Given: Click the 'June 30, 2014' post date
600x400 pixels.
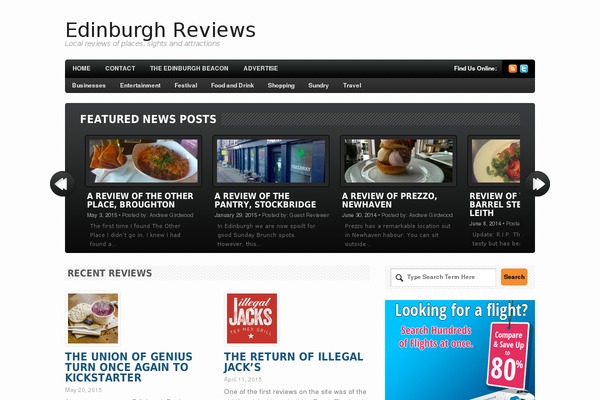Looking at the screenshot, I should (359, 215).
